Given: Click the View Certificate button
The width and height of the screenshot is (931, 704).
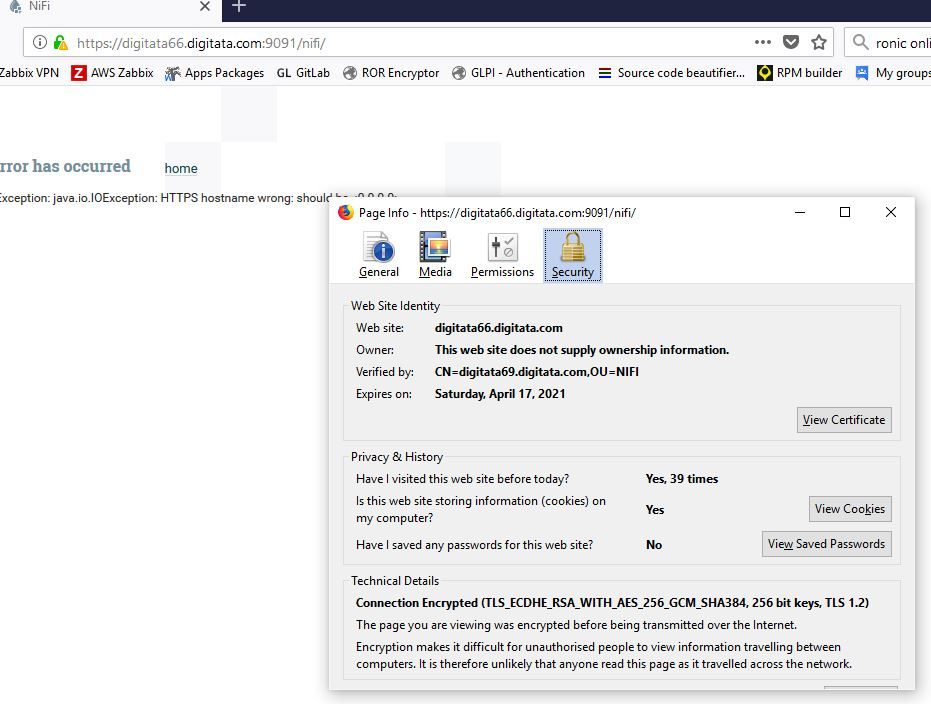Looking at the screenshot, I should coord(844,420).
